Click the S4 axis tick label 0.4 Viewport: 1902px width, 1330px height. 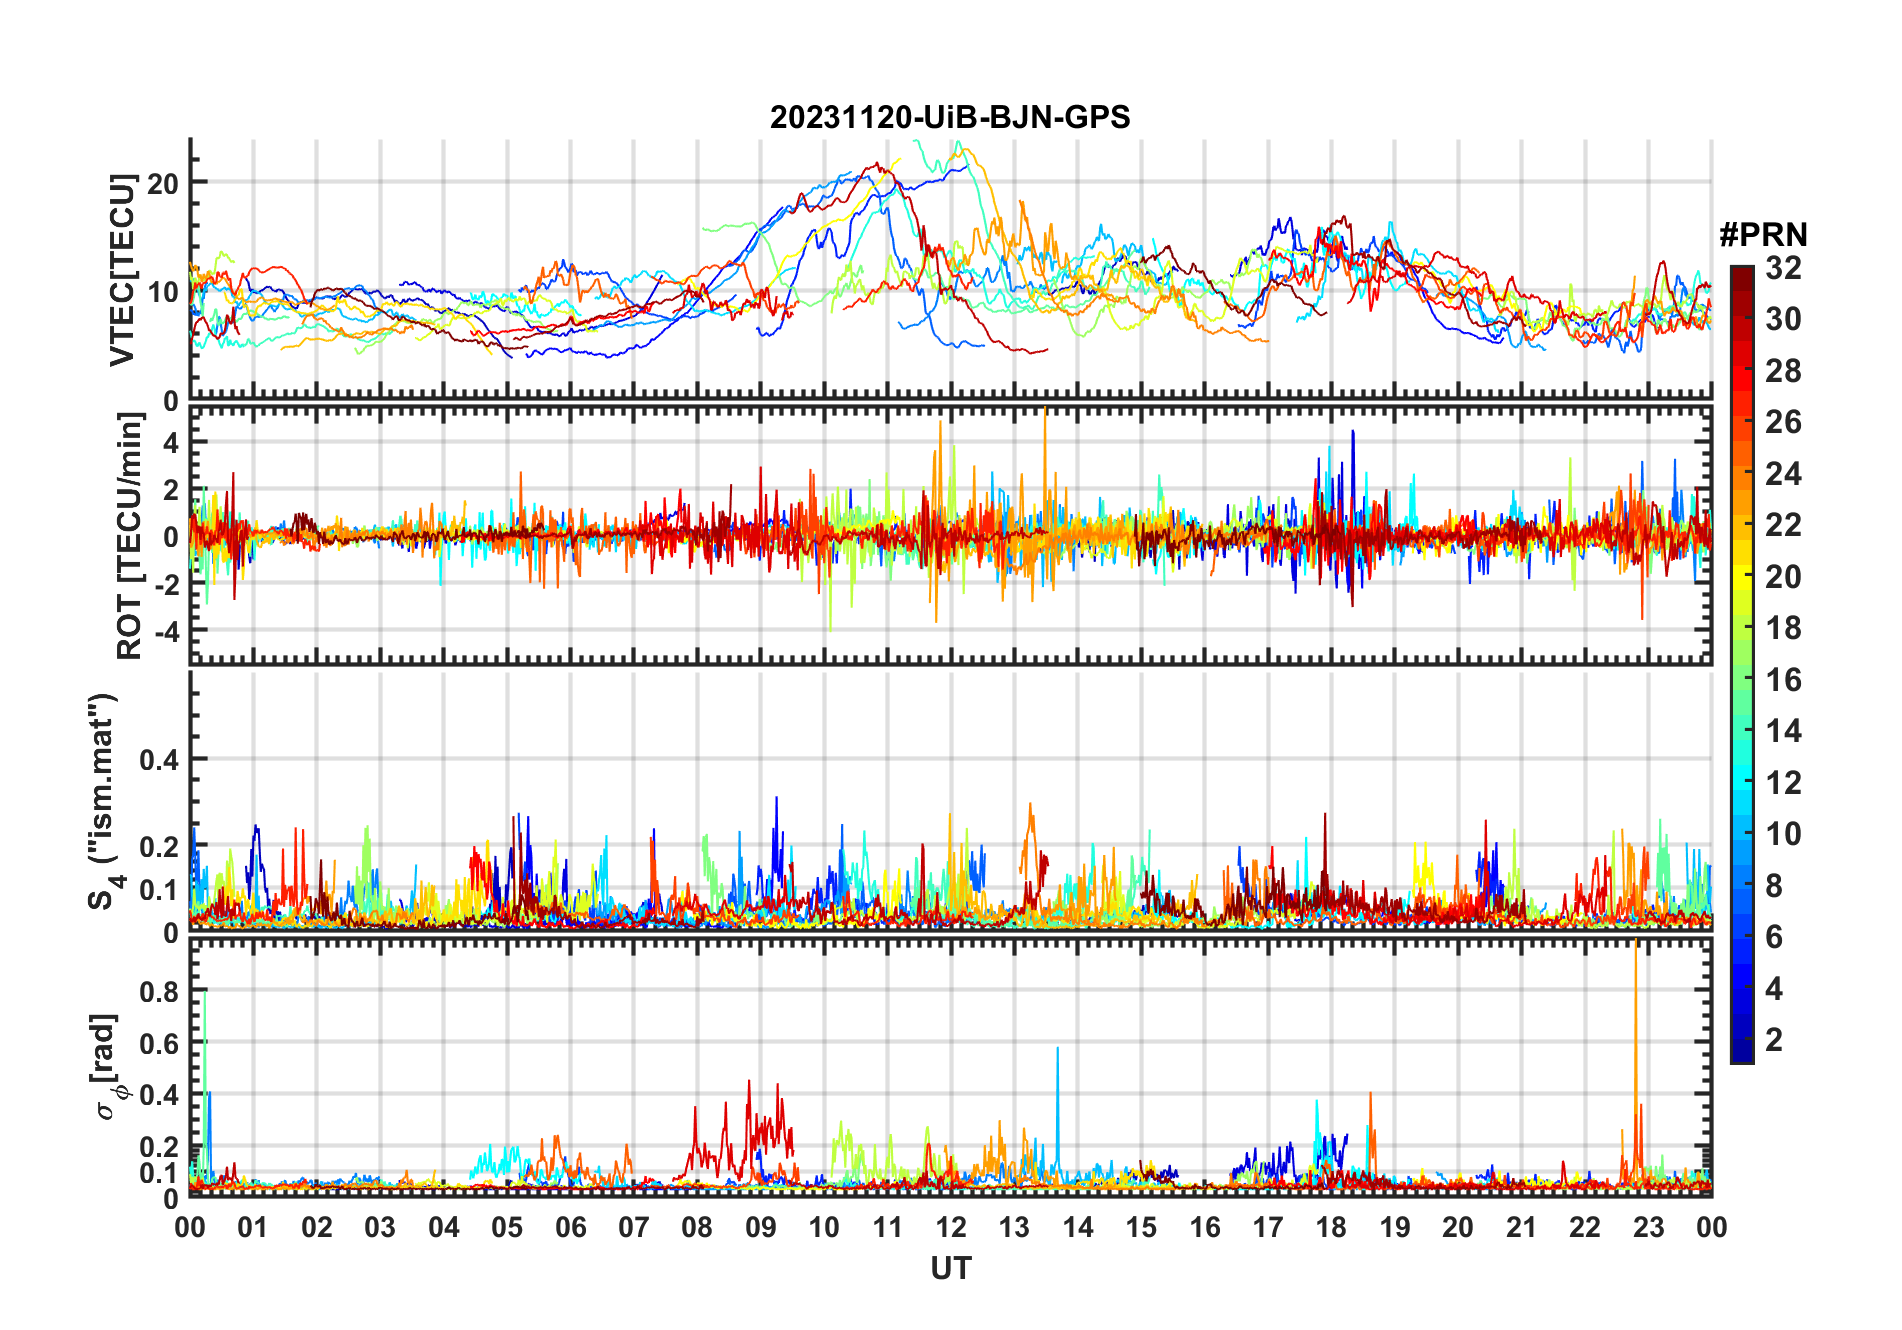tap(159, 760)
